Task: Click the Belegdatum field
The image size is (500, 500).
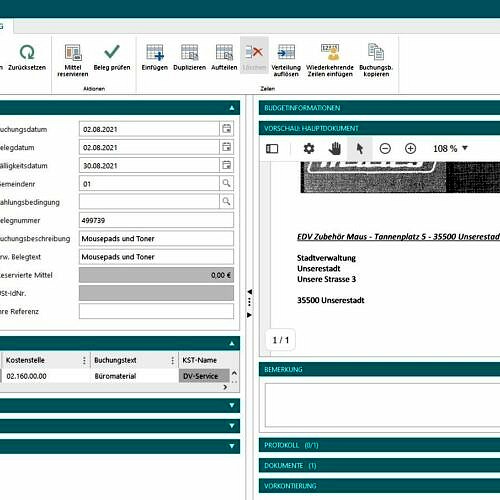Action: click(149, 147)
